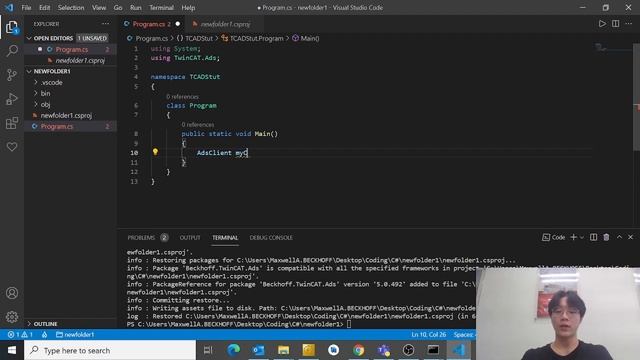
Task: Run the code with the play icon
Action: pos(602,24)
